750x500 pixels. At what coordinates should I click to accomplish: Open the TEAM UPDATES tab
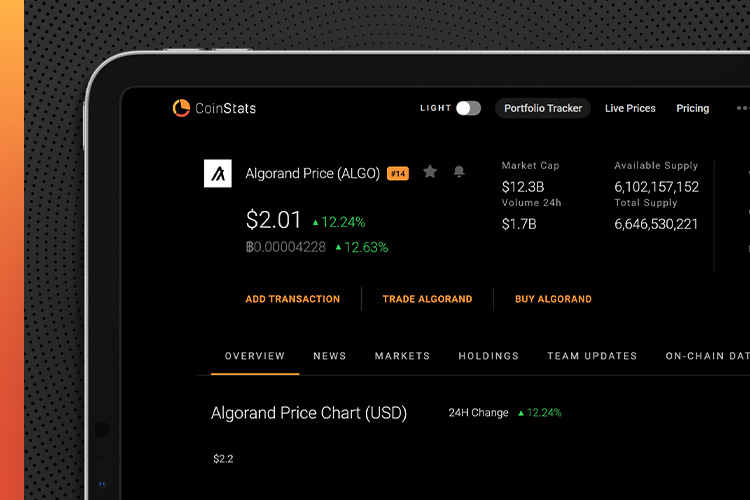point(592,356)
